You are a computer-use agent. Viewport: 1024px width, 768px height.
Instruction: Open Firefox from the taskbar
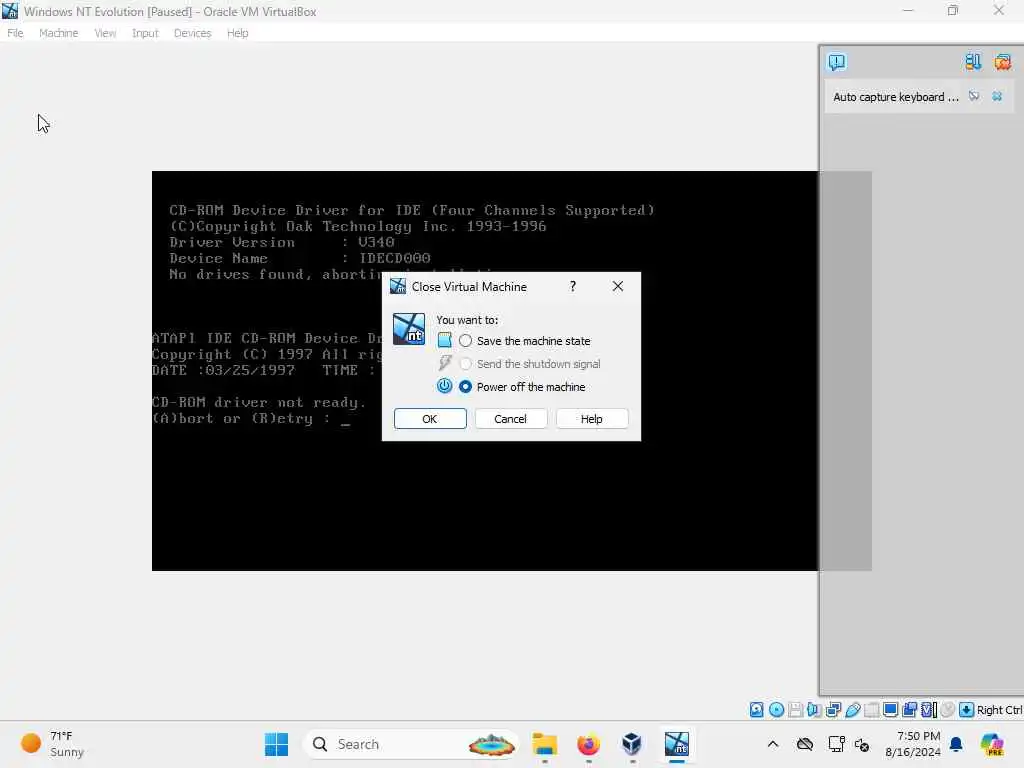point(588,744)
